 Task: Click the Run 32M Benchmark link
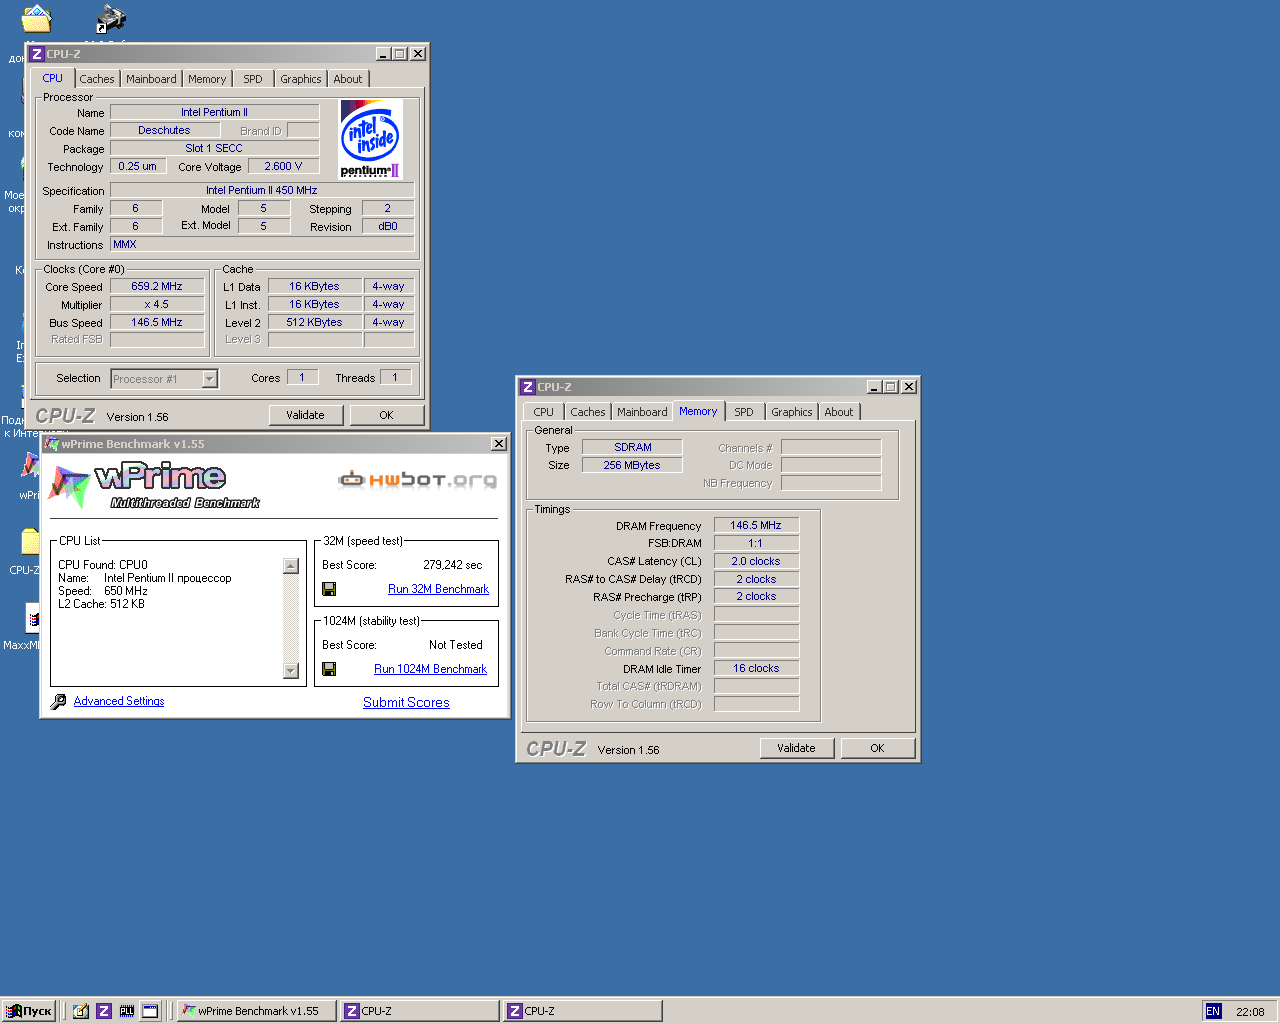pos(438,589)
